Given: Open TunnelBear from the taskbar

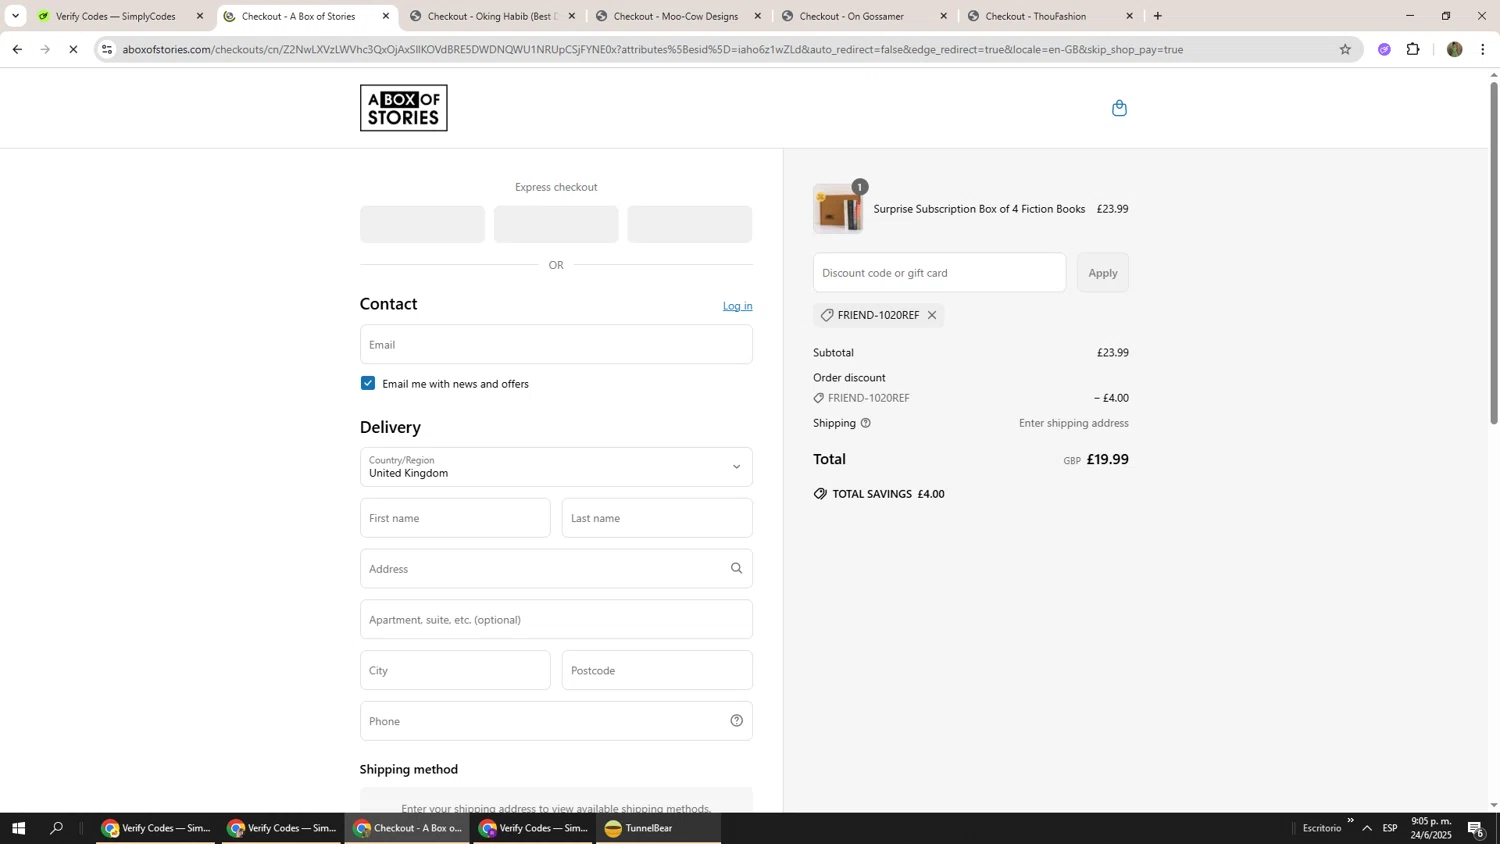Looking at the screenshot, I should tap(659, 828).
